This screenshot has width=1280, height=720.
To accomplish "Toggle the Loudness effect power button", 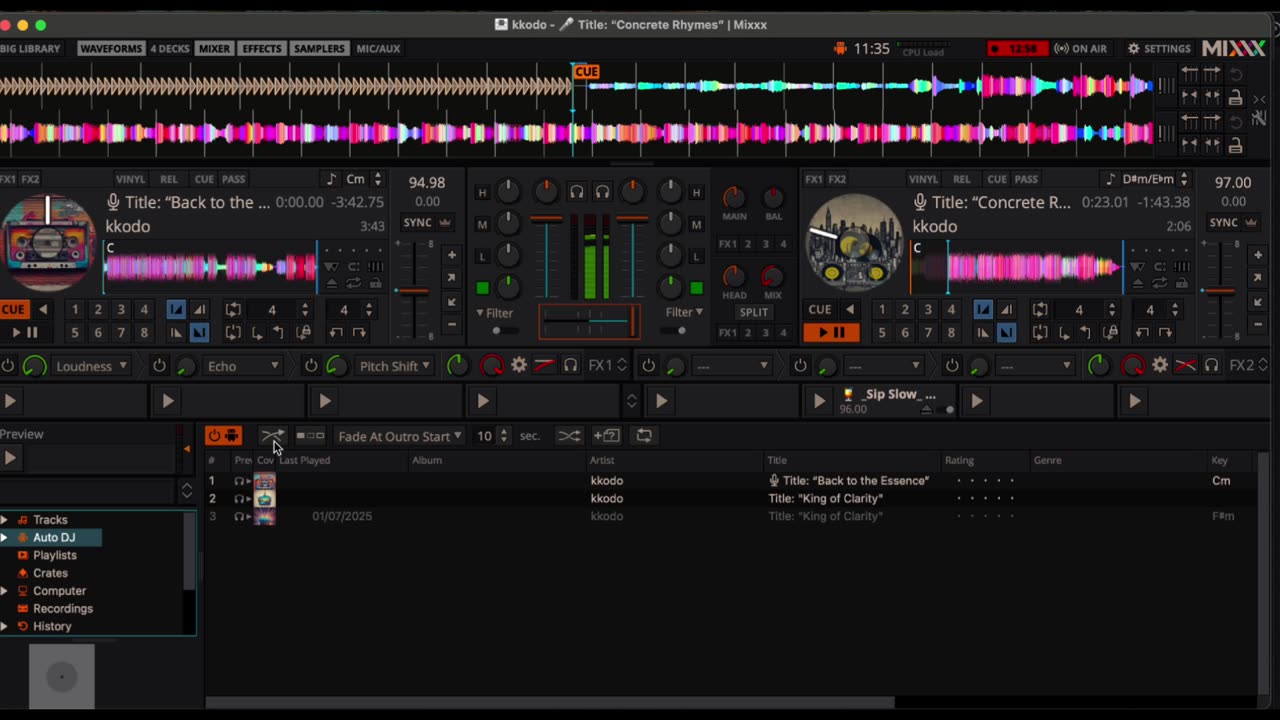I will click(9, 366).
